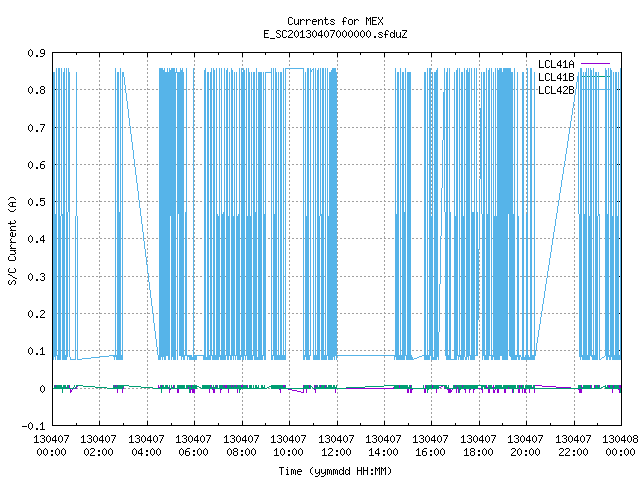Click the purple LCL41A legend line sample
640x480 pixels.
tap(596, 64)
